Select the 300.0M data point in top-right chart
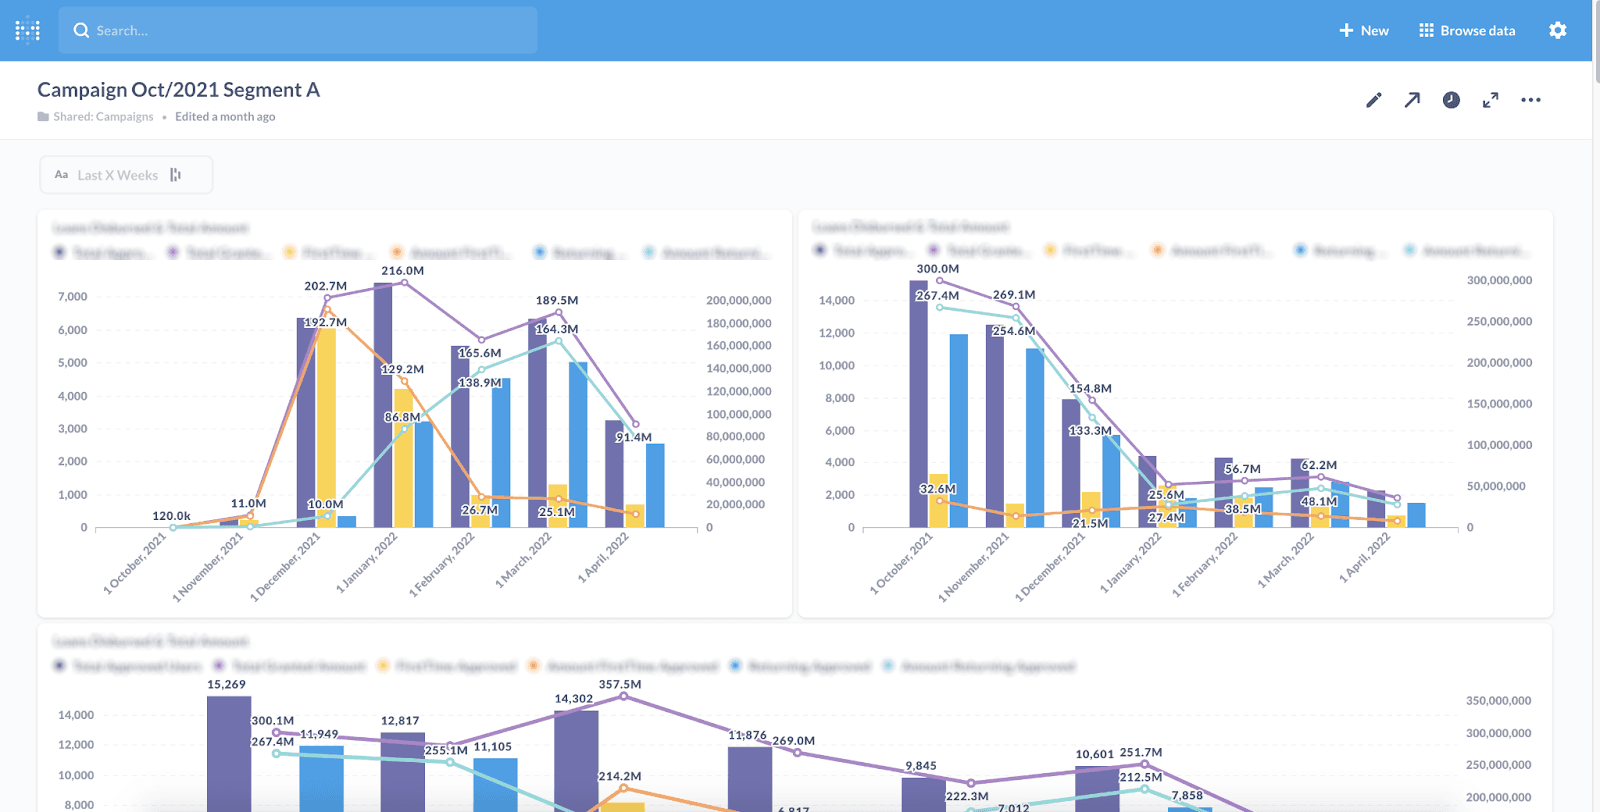 coord(939,281)
